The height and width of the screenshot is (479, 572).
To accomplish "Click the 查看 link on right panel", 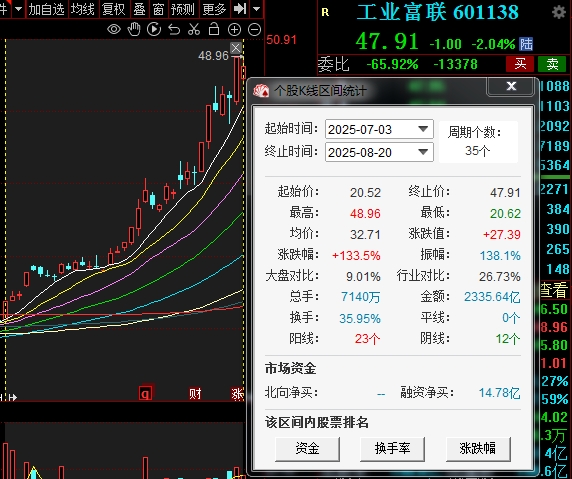I will pos(554,290).
